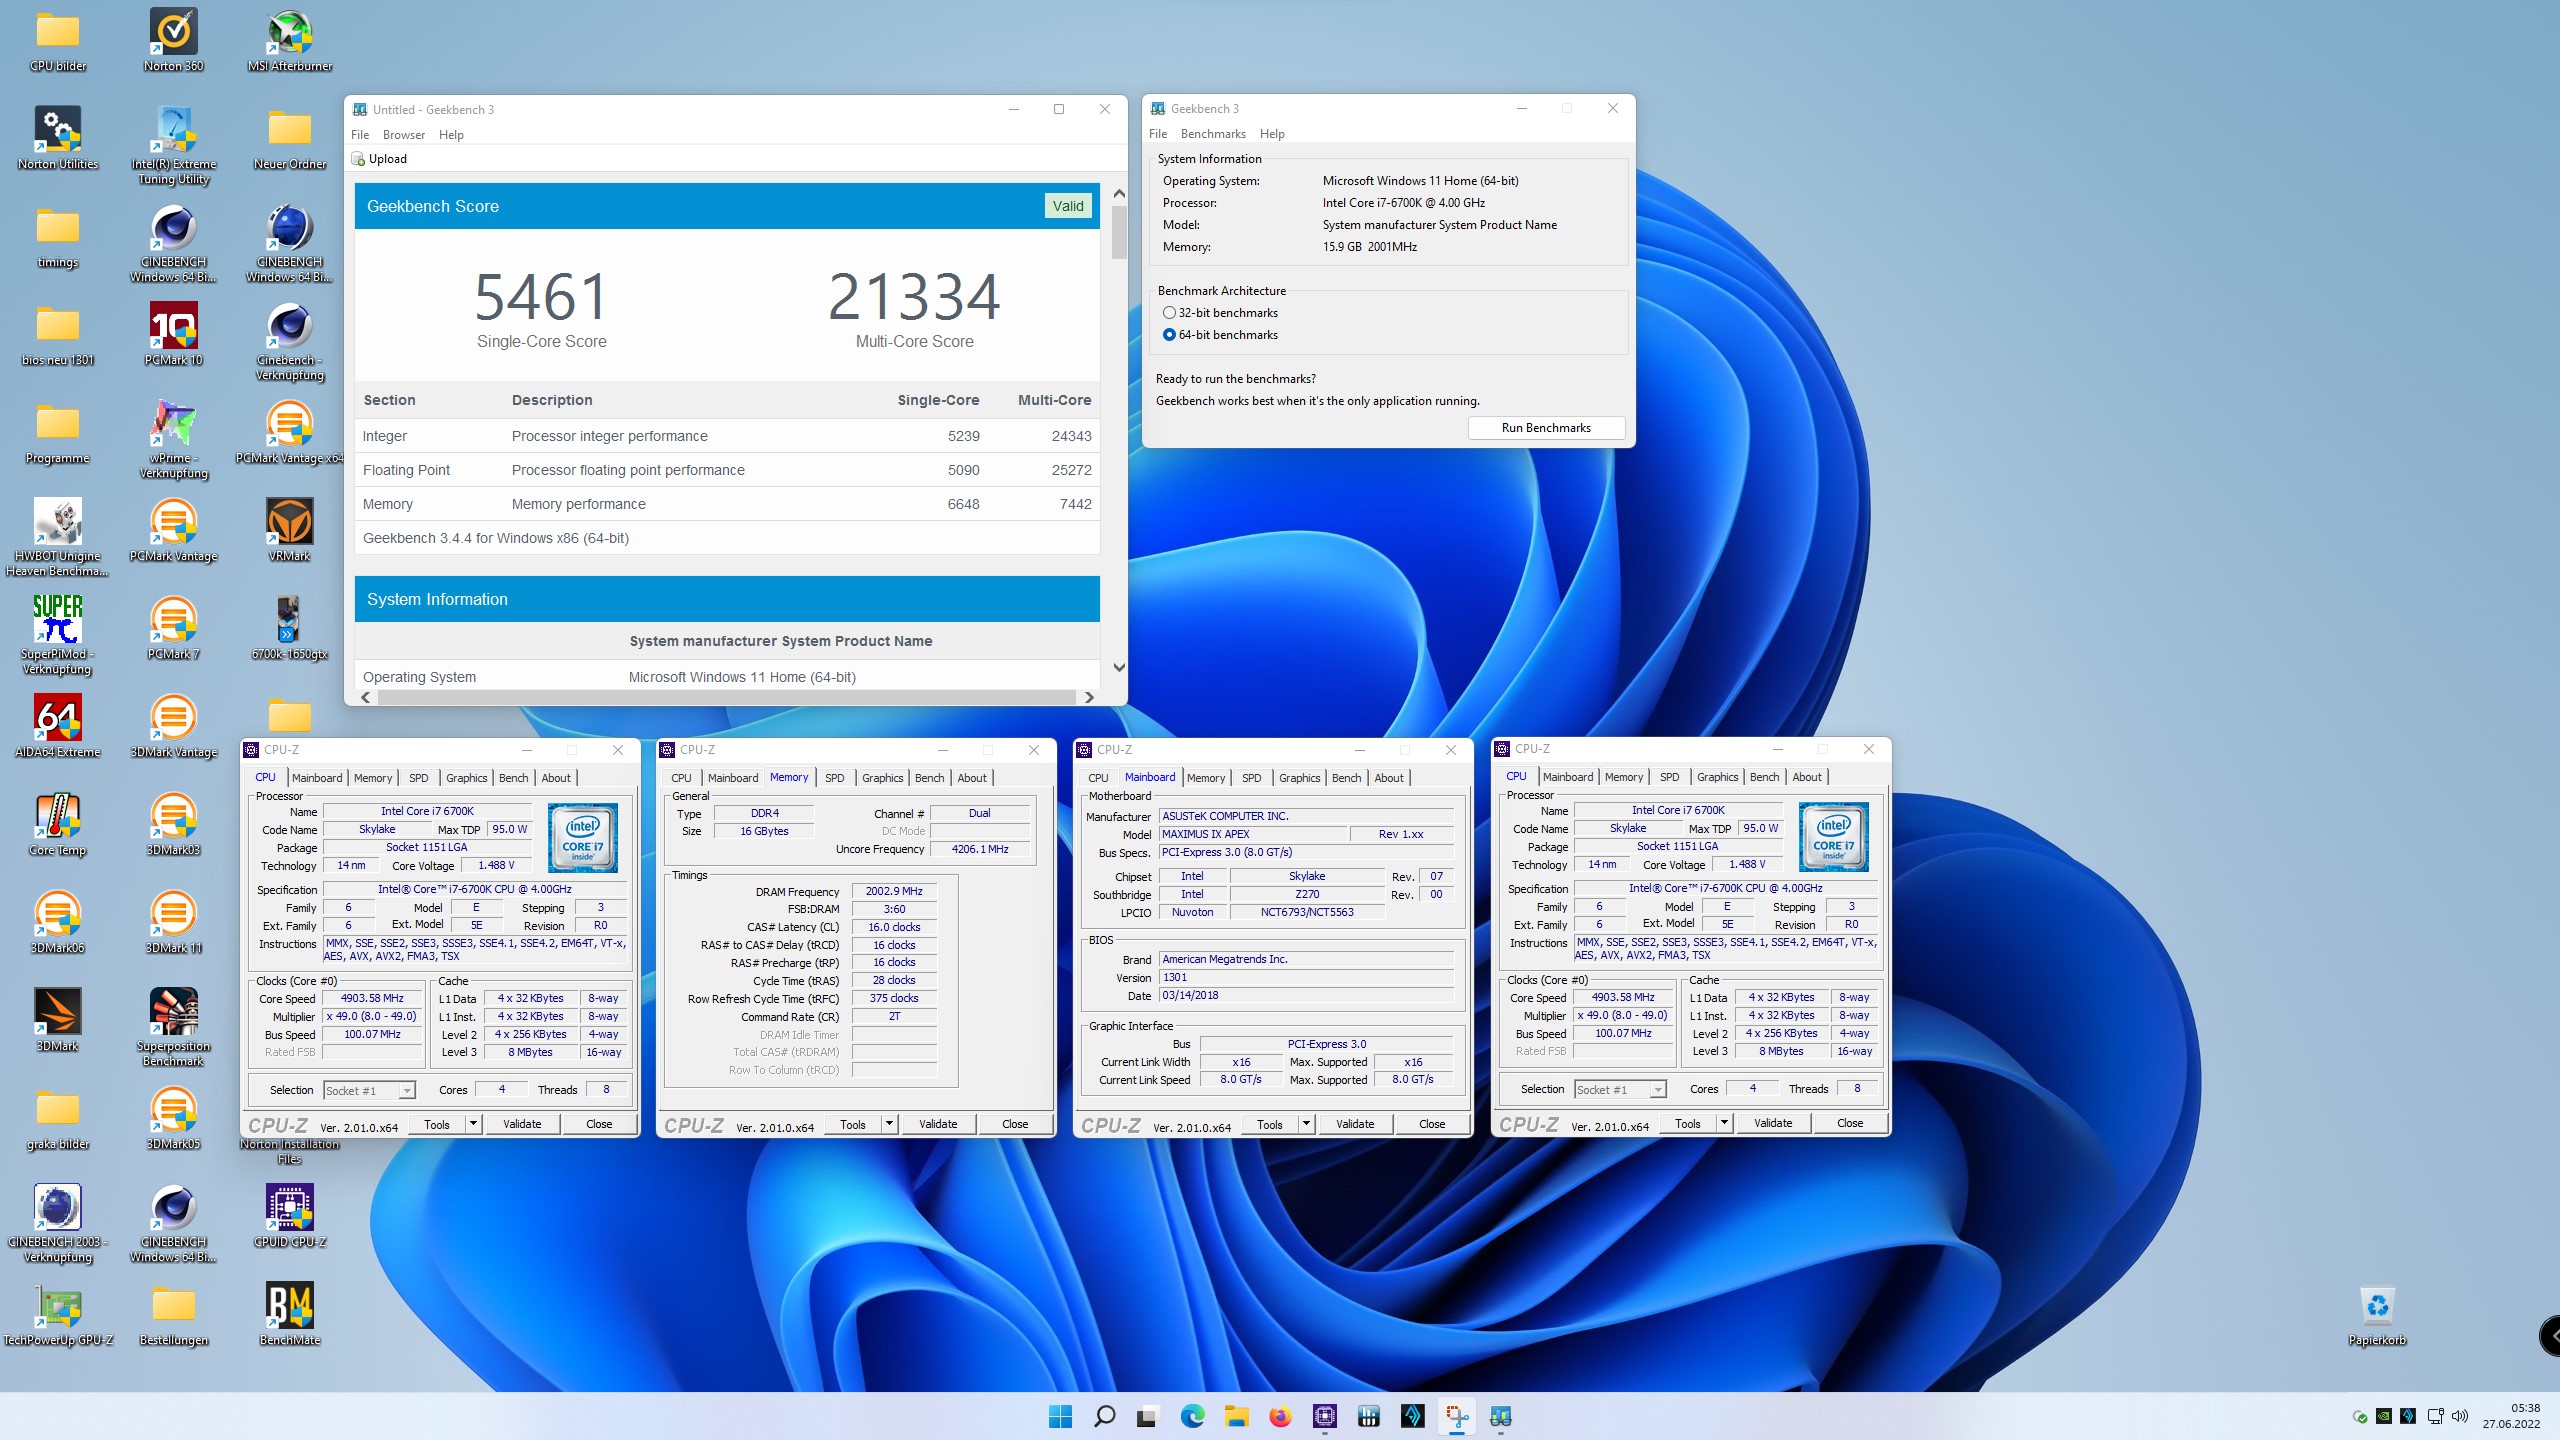Launch VRMark desktop icon
The height and width of the screenshot is (1440, 2560).
[x=289, y=531]
